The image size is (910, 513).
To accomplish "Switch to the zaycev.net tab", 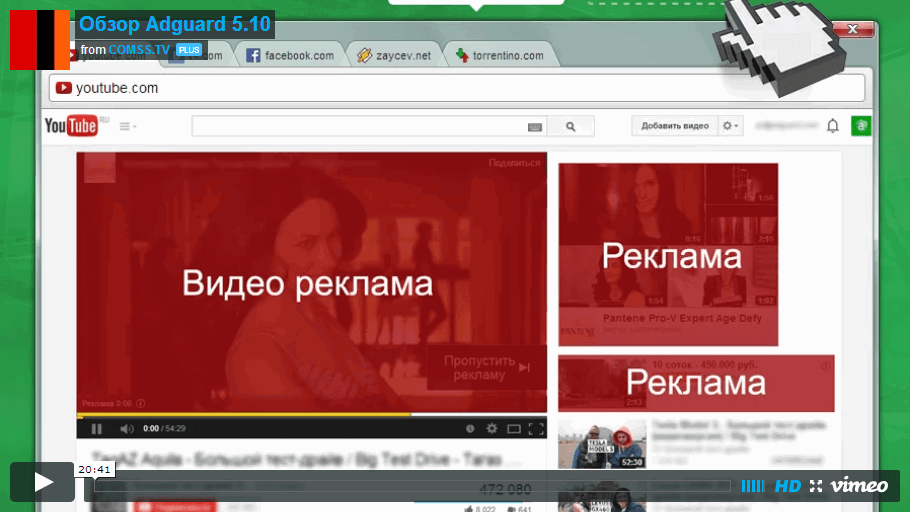I will click(395, 55).
